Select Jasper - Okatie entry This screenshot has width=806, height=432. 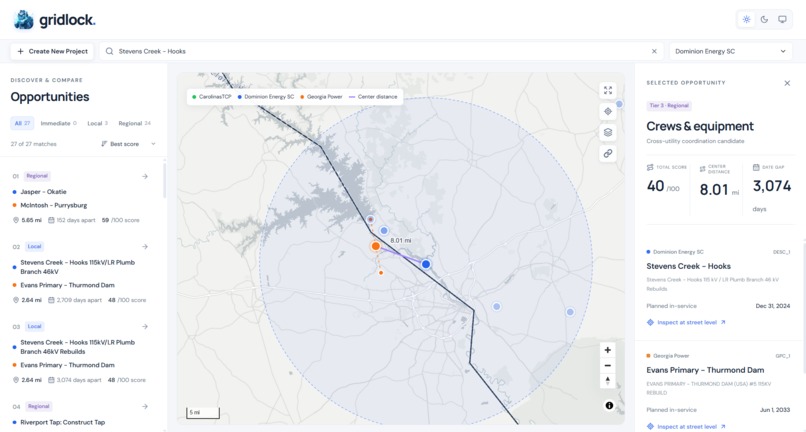[x=43, y=192]
